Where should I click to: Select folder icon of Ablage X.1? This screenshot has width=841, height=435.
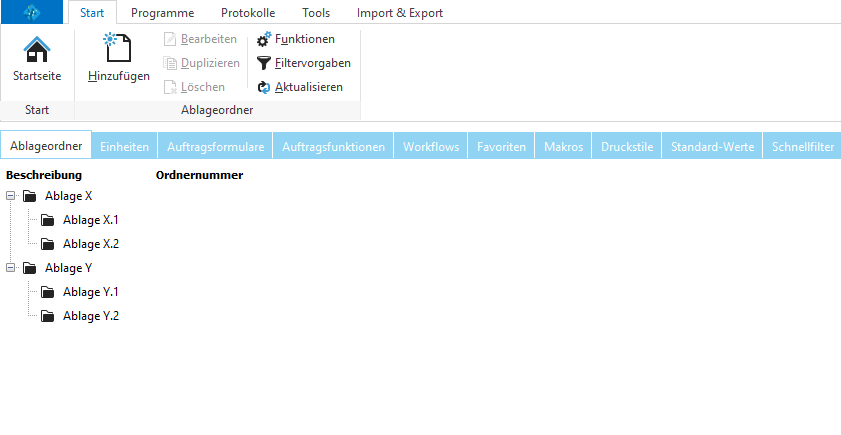click(47, 220)
